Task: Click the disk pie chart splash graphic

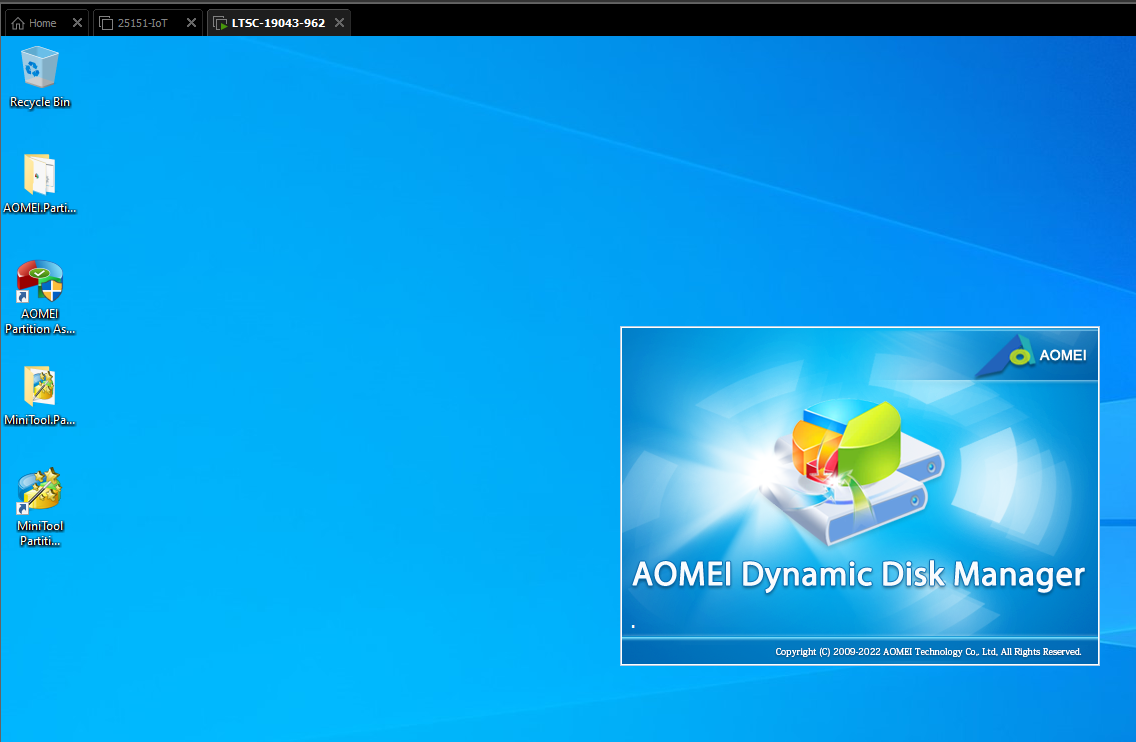Action: point(853,471)
